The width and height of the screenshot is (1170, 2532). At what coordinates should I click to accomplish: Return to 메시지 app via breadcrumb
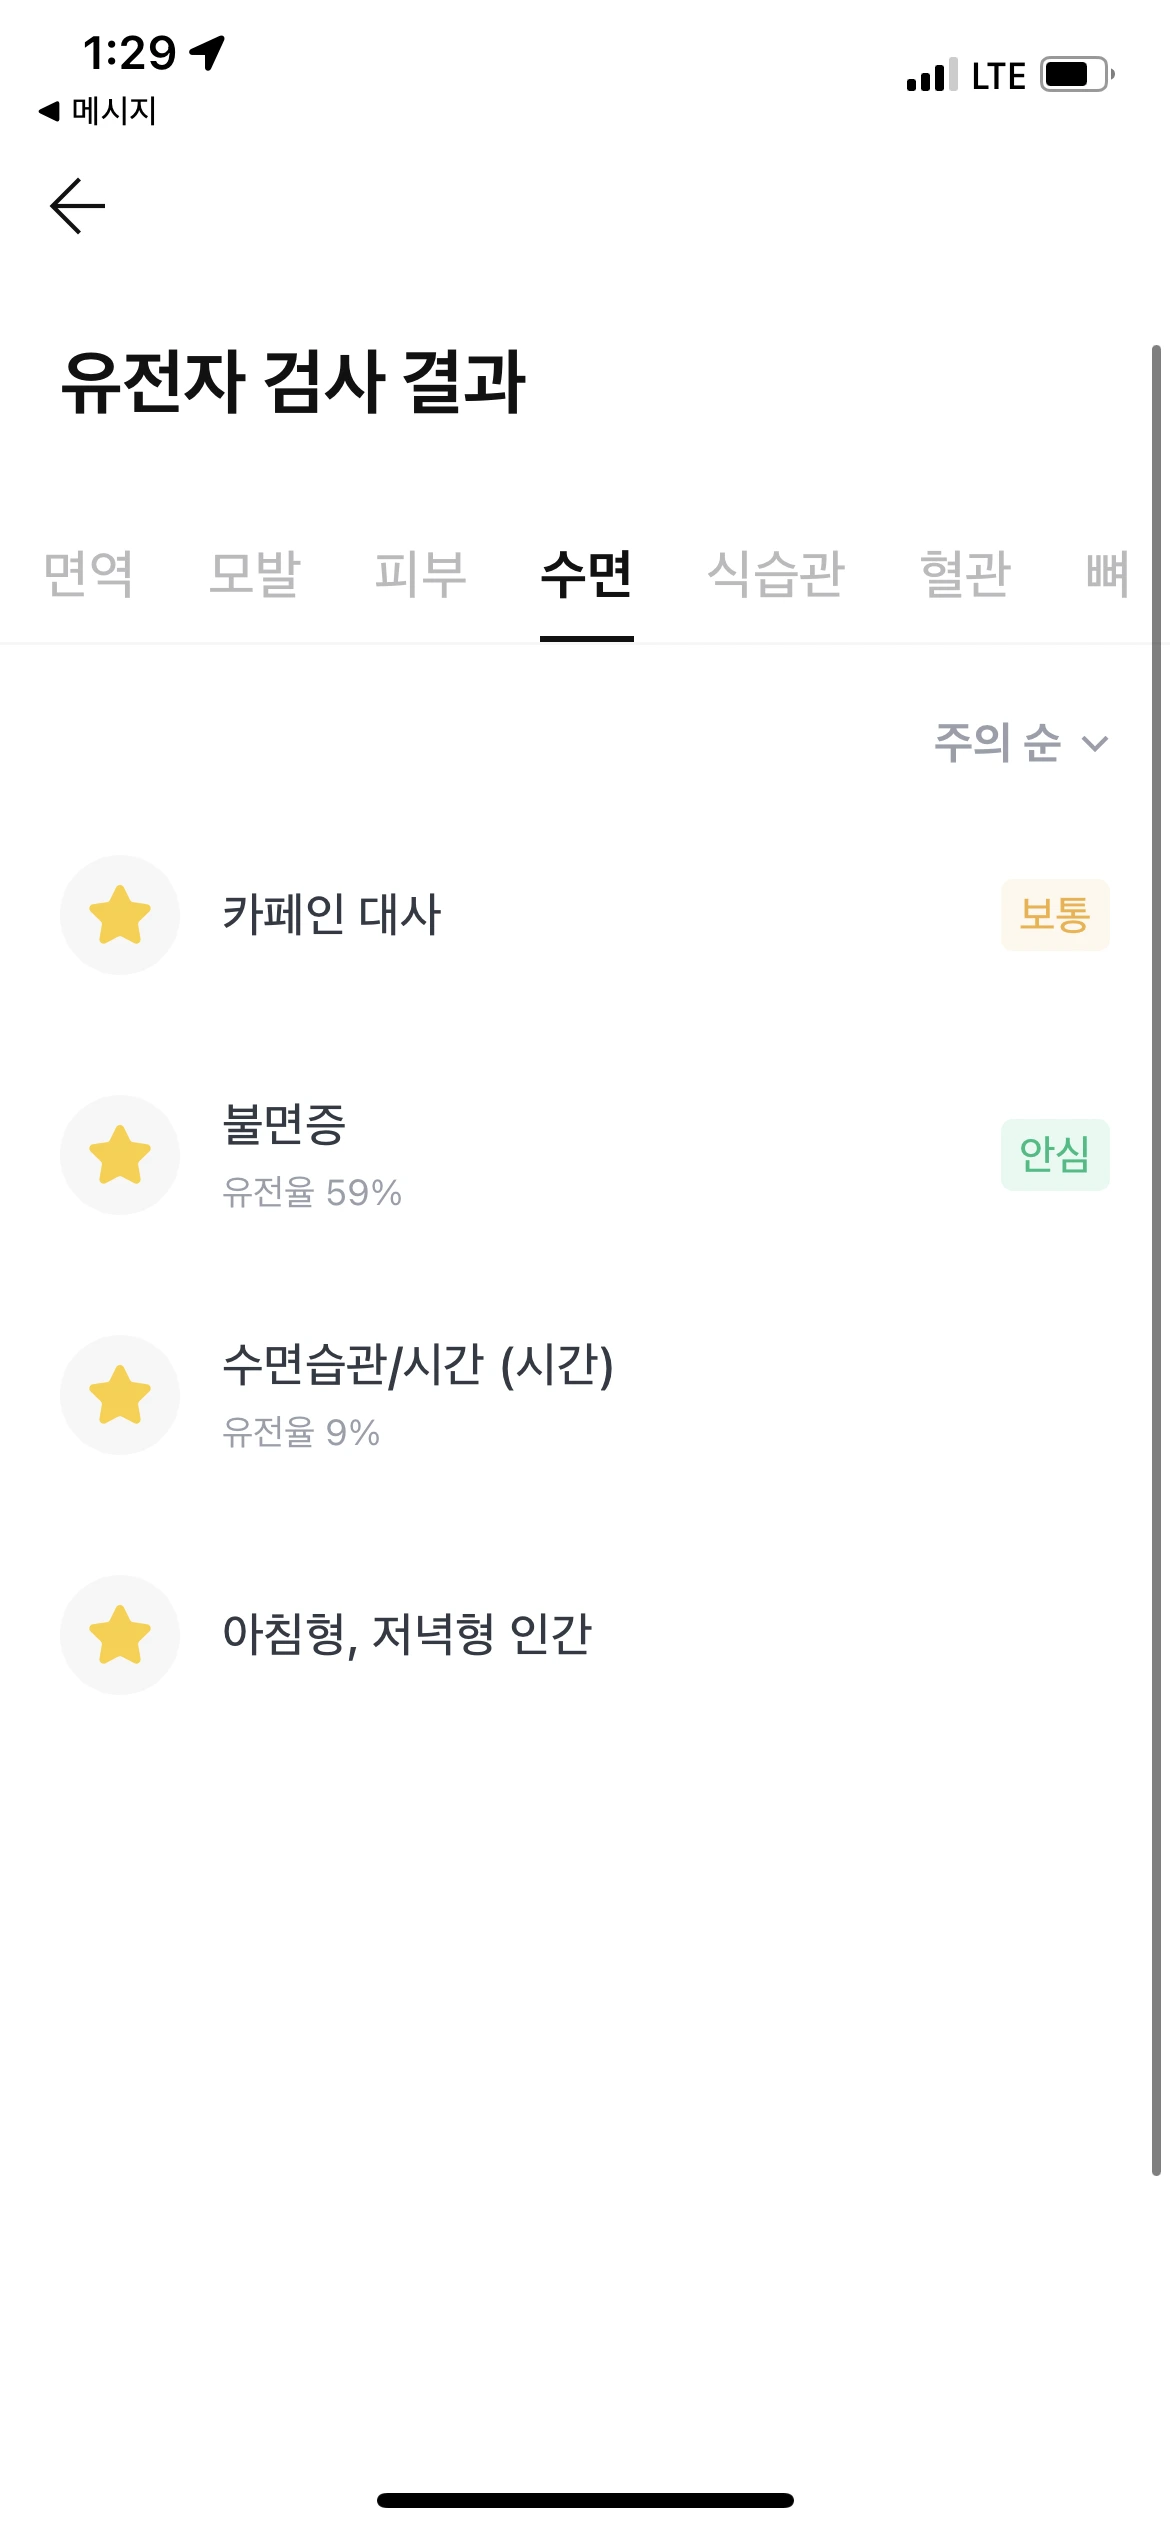tap(97, 111)
